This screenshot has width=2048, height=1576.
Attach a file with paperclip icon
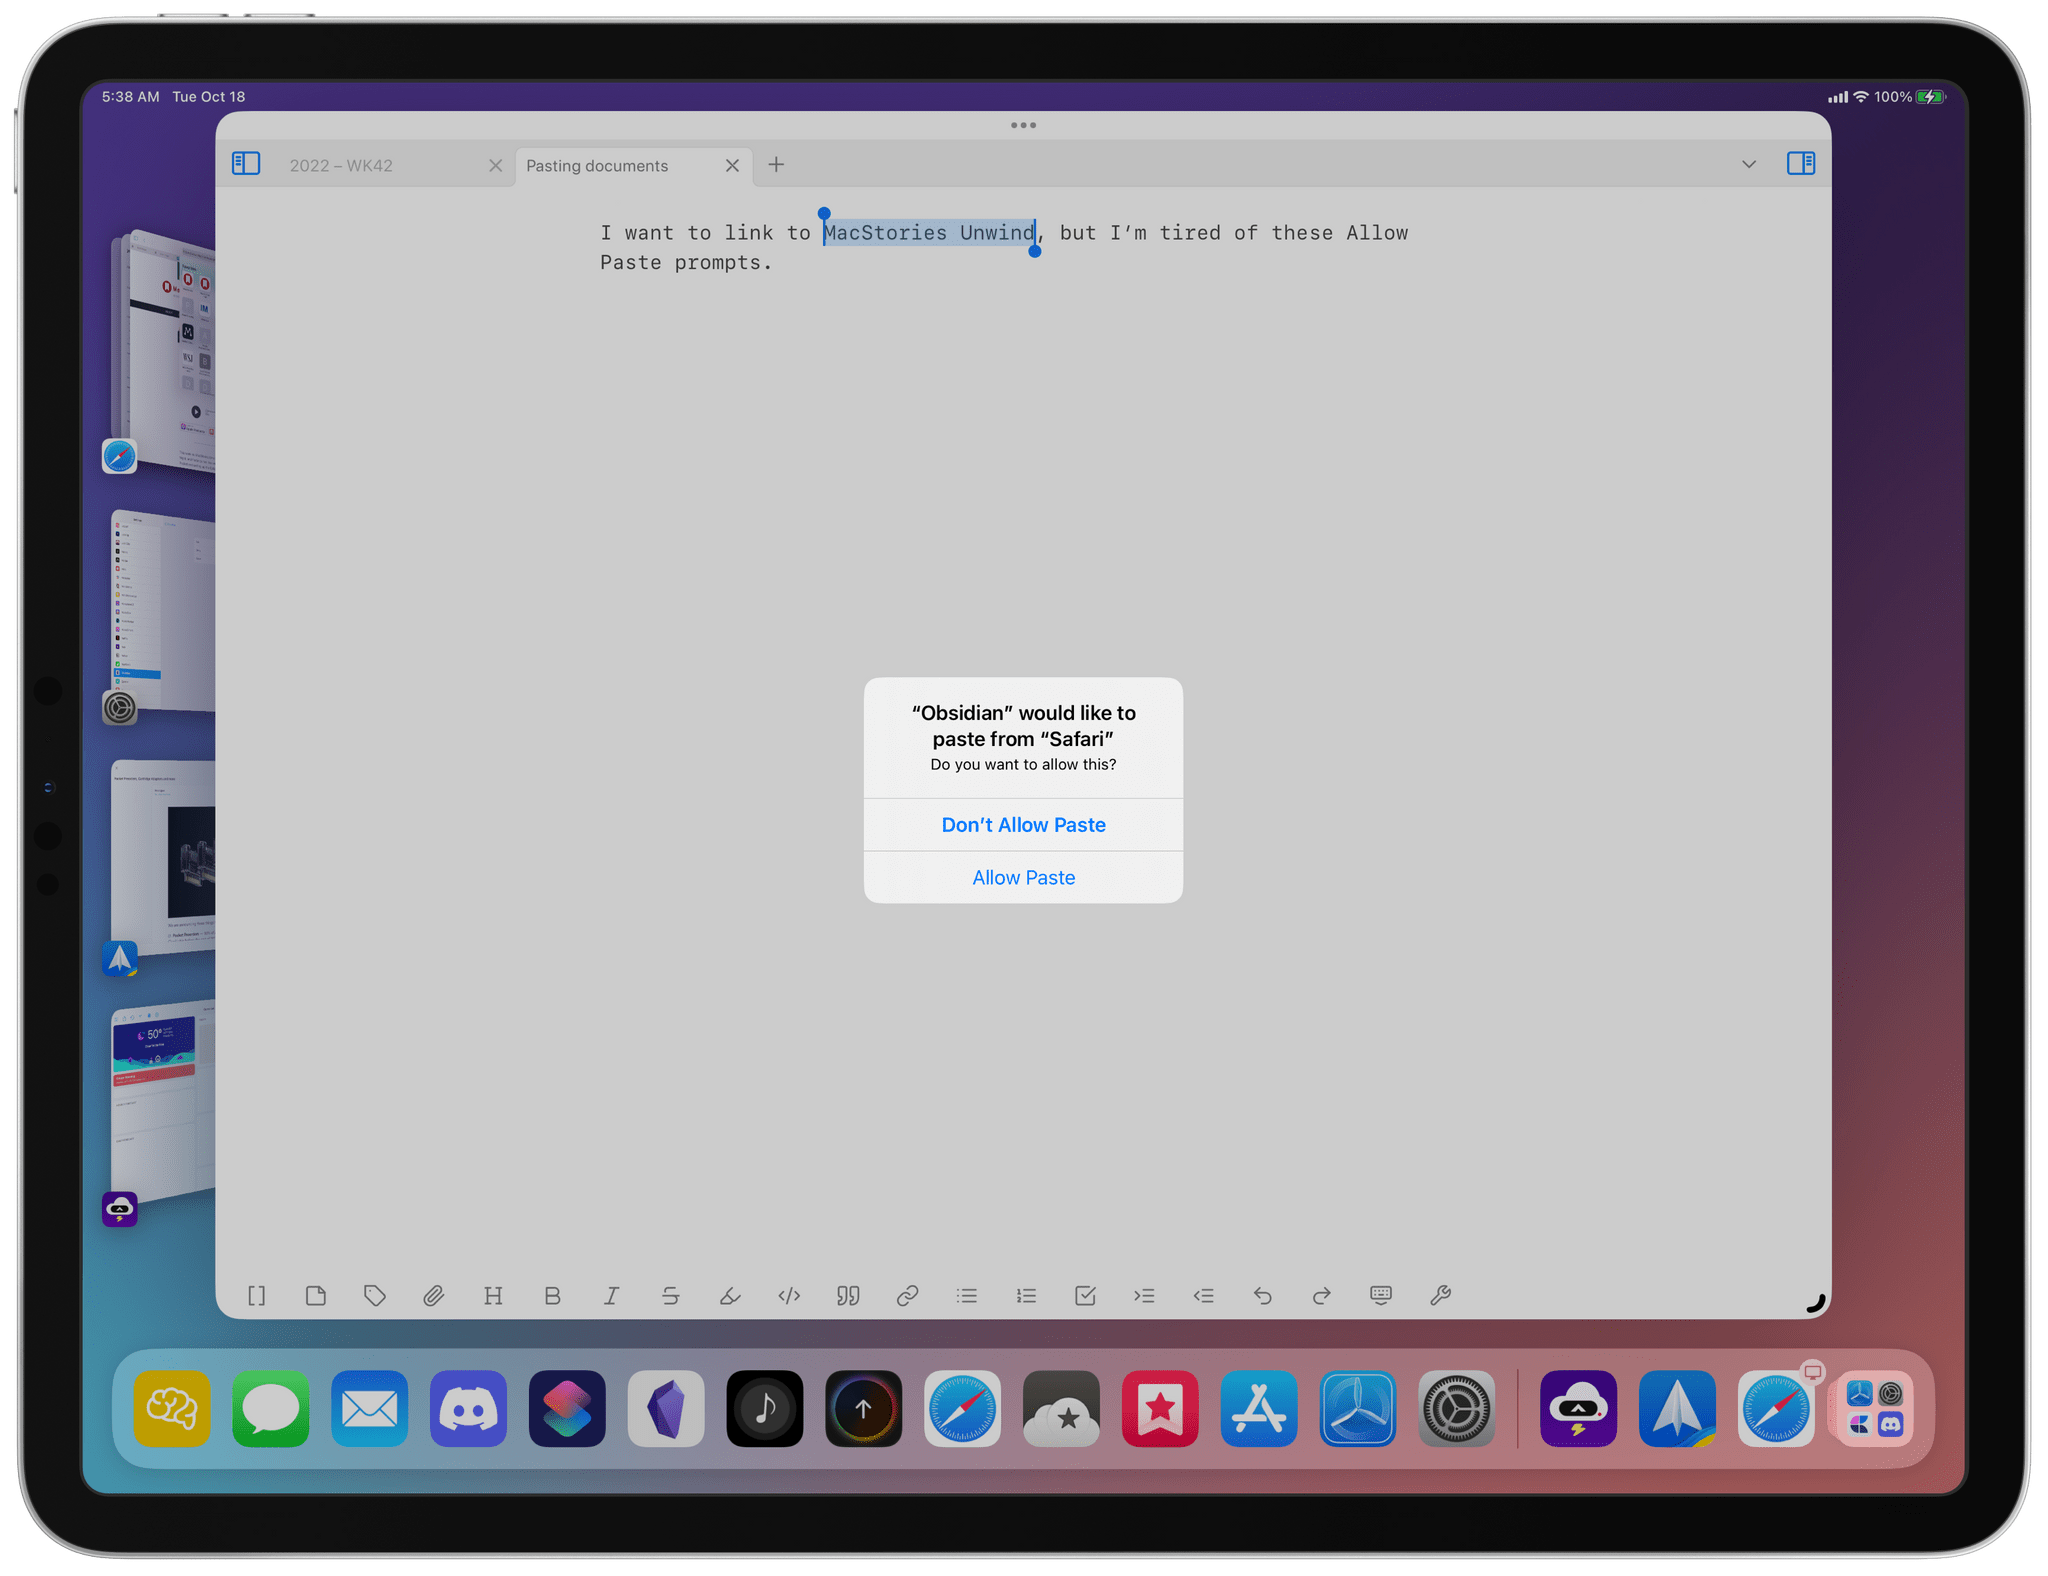(433, 1296)
